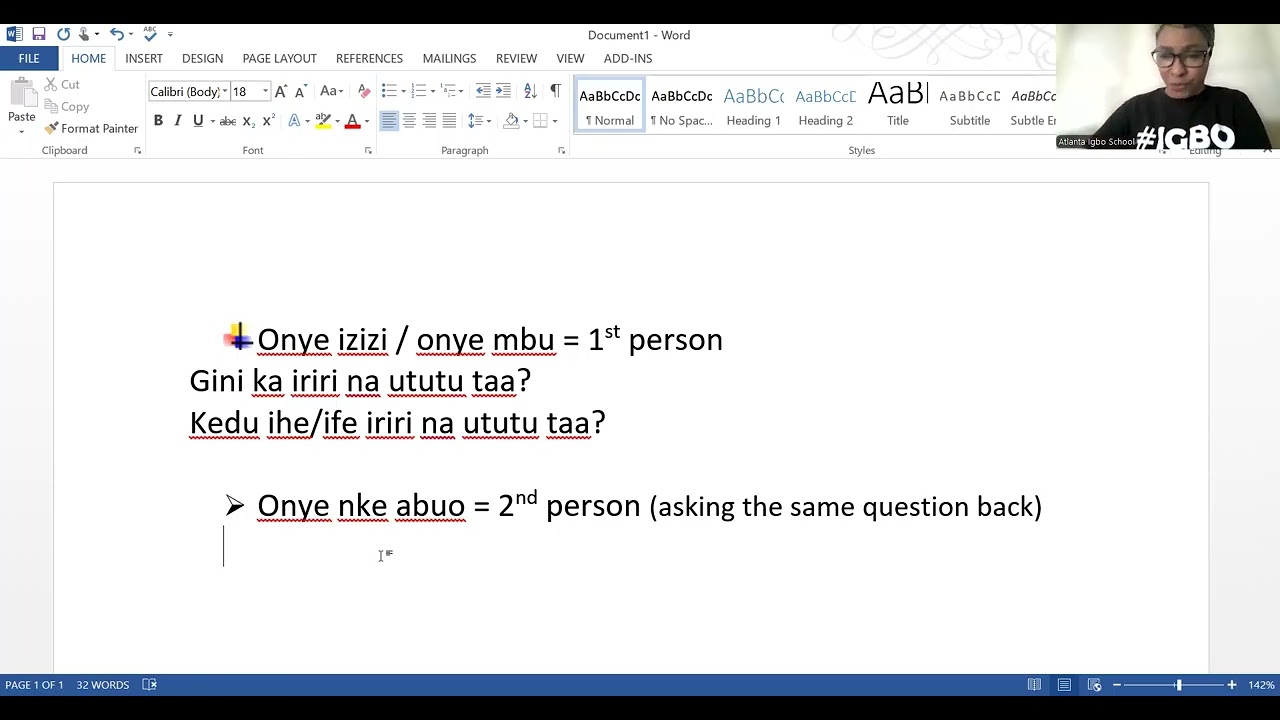The width and height of the screenshot is (1280, 720).
Task: Apply Title style
Action: tap(898, 106)
